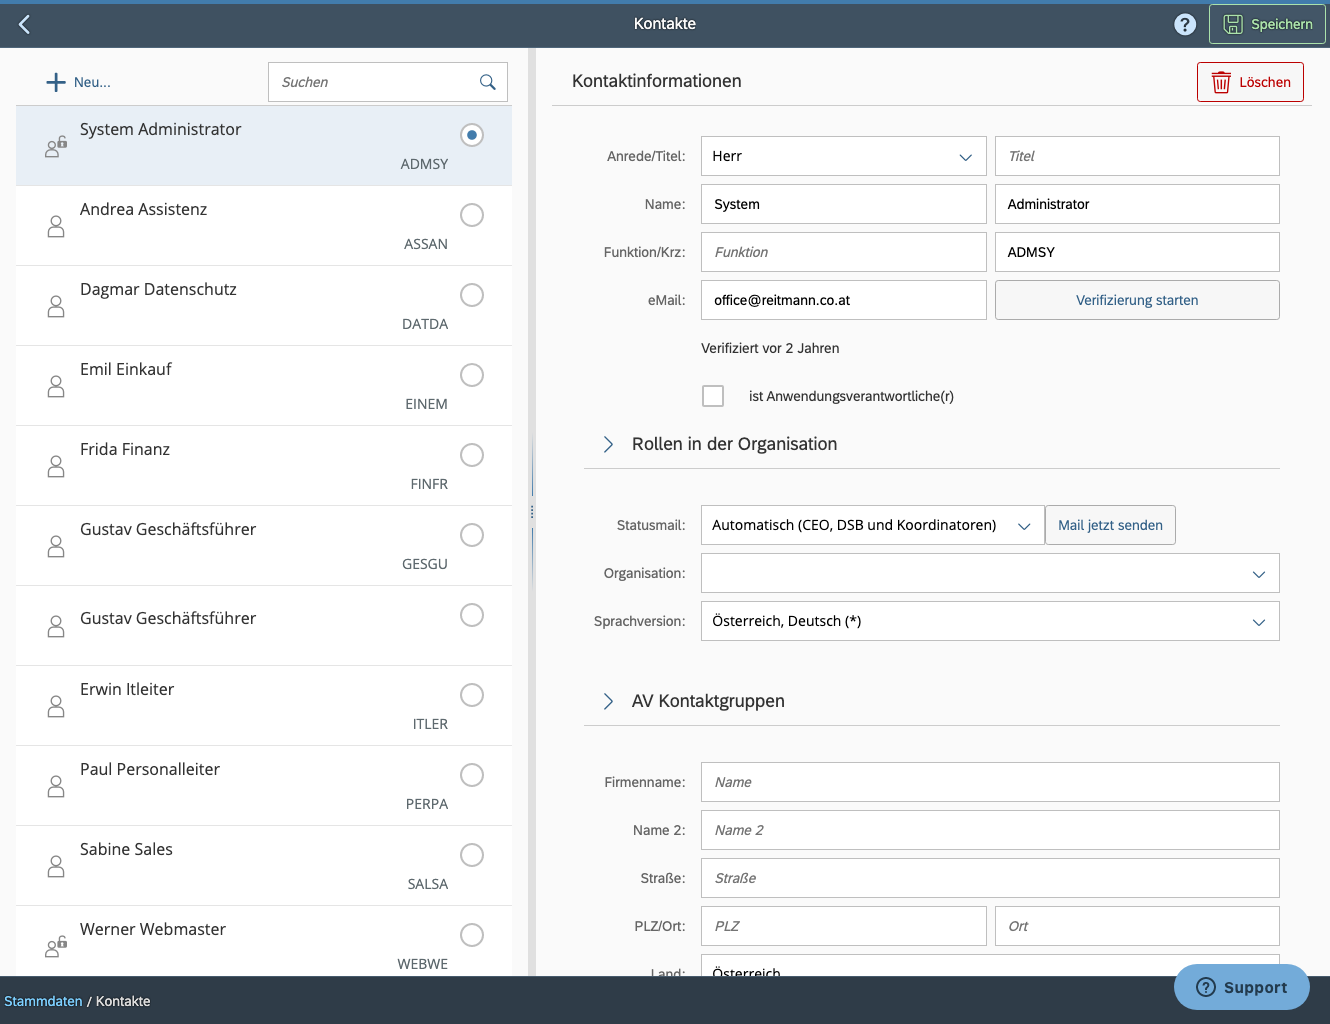Click the red trash icon beside Löschen
Screen dimensions: 1330x1024
coord(1221,82)
